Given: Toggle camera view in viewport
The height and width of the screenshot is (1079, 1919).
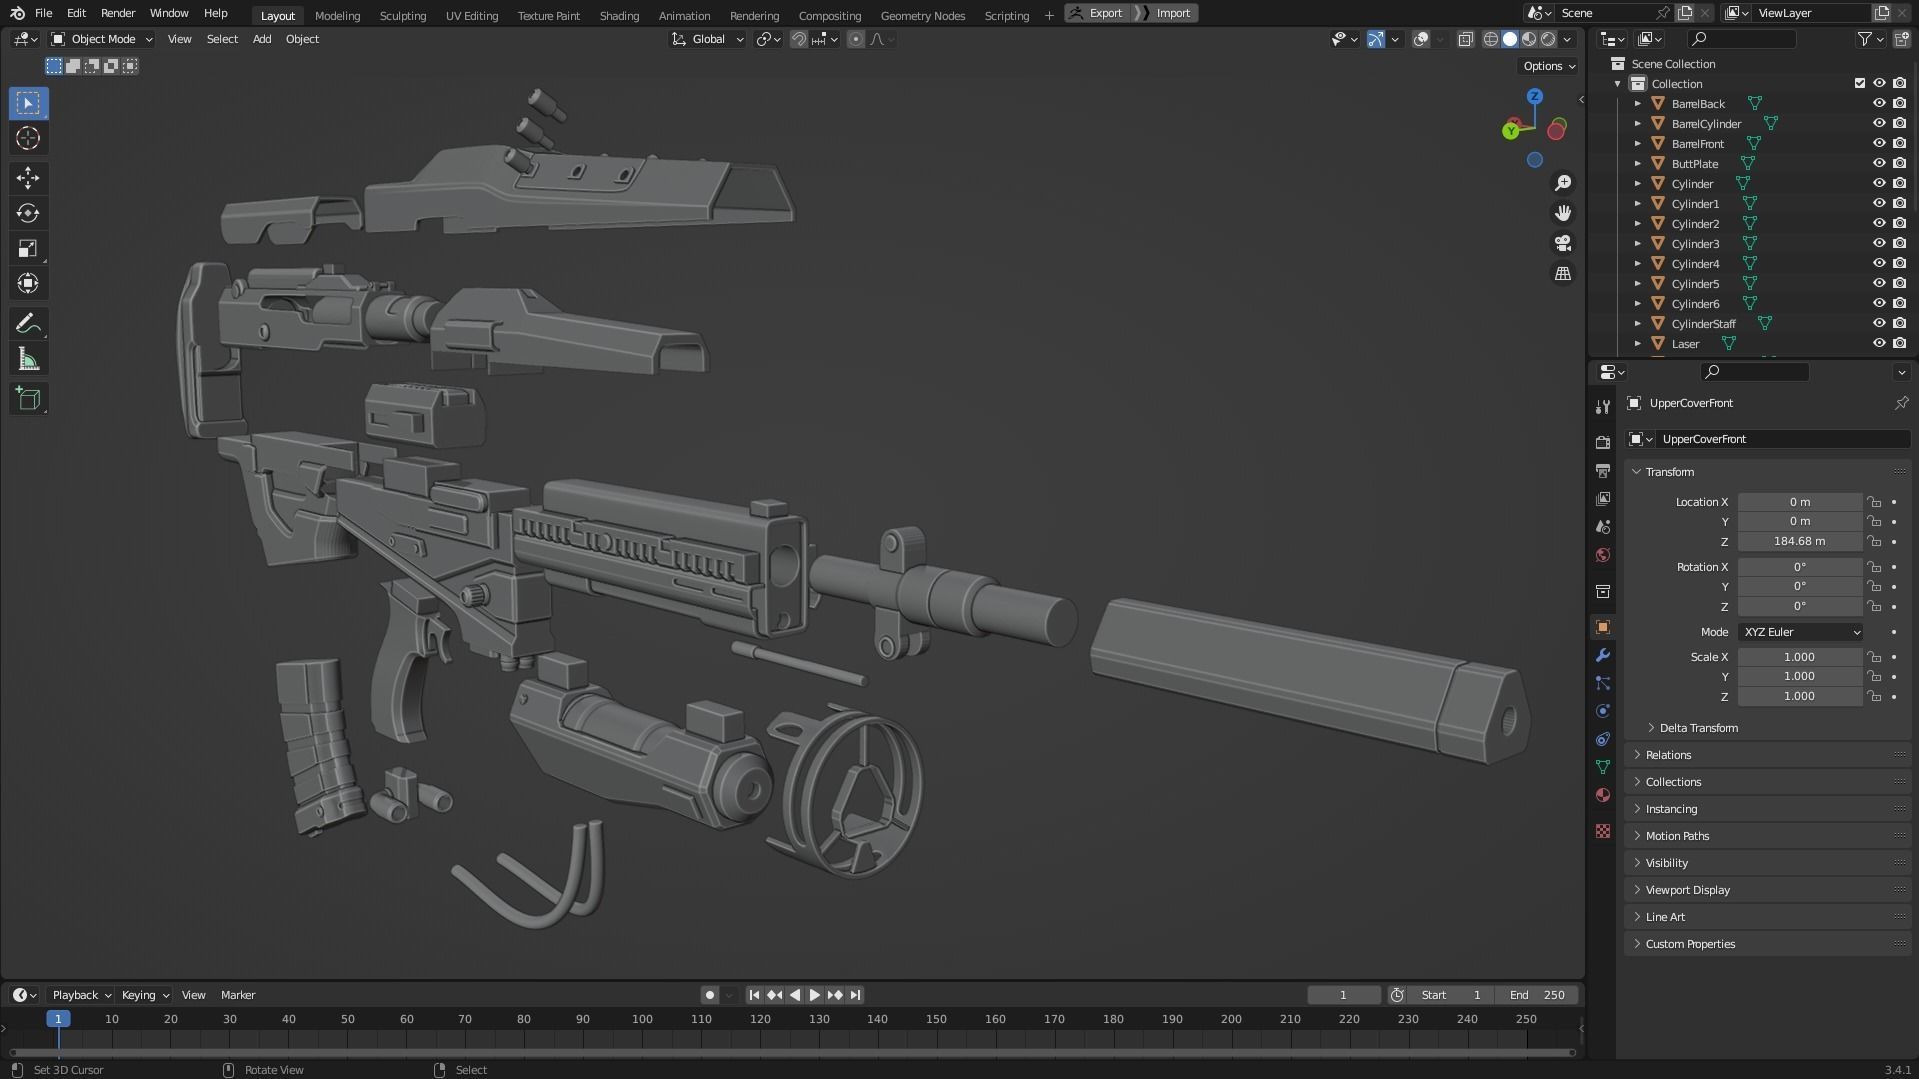Looking at the screenshot, I should pos(1562,243).
